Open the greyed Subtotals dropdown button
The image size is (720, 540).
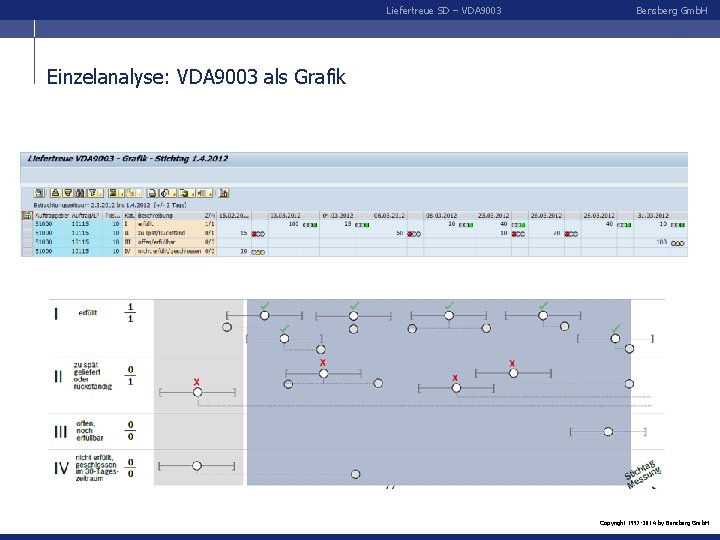[x=134, y=193]
